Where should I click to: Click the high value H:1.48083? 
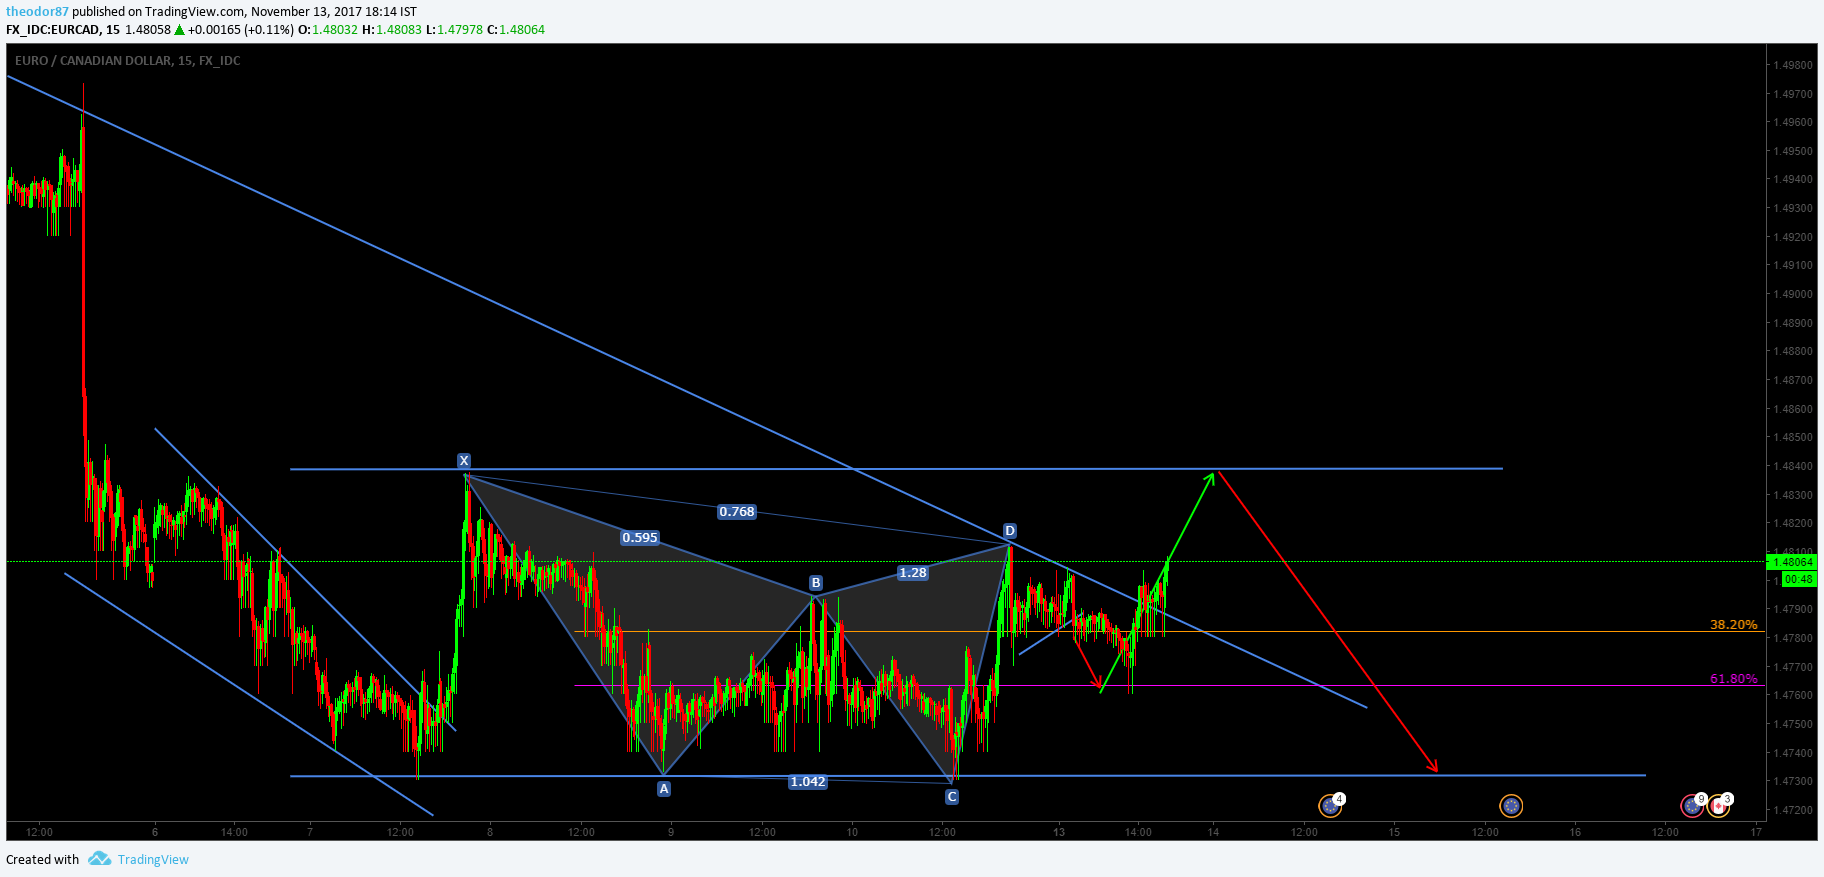[x=392, y=30]
